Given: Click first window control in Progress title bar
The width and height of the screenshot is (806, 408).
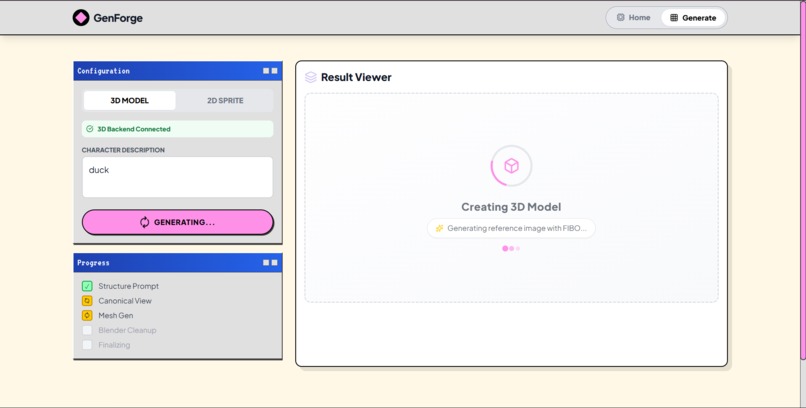Looking at the screenshot, I should point(266,263).
